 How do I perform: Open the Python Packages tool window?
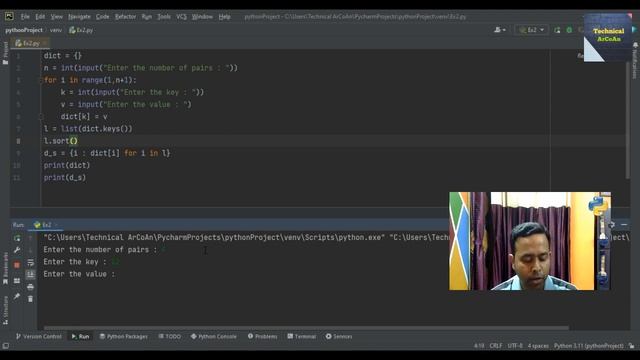[123, 336]
